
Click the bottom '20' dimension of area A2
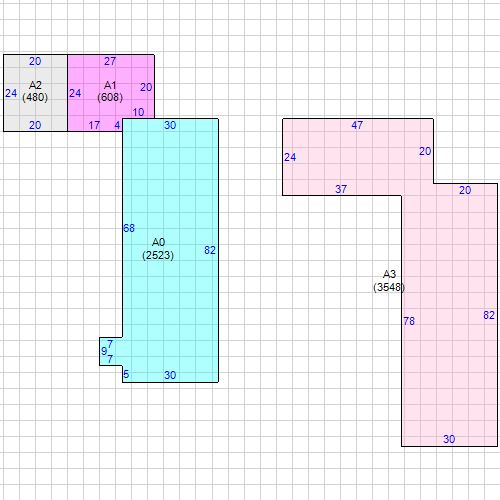35,125
